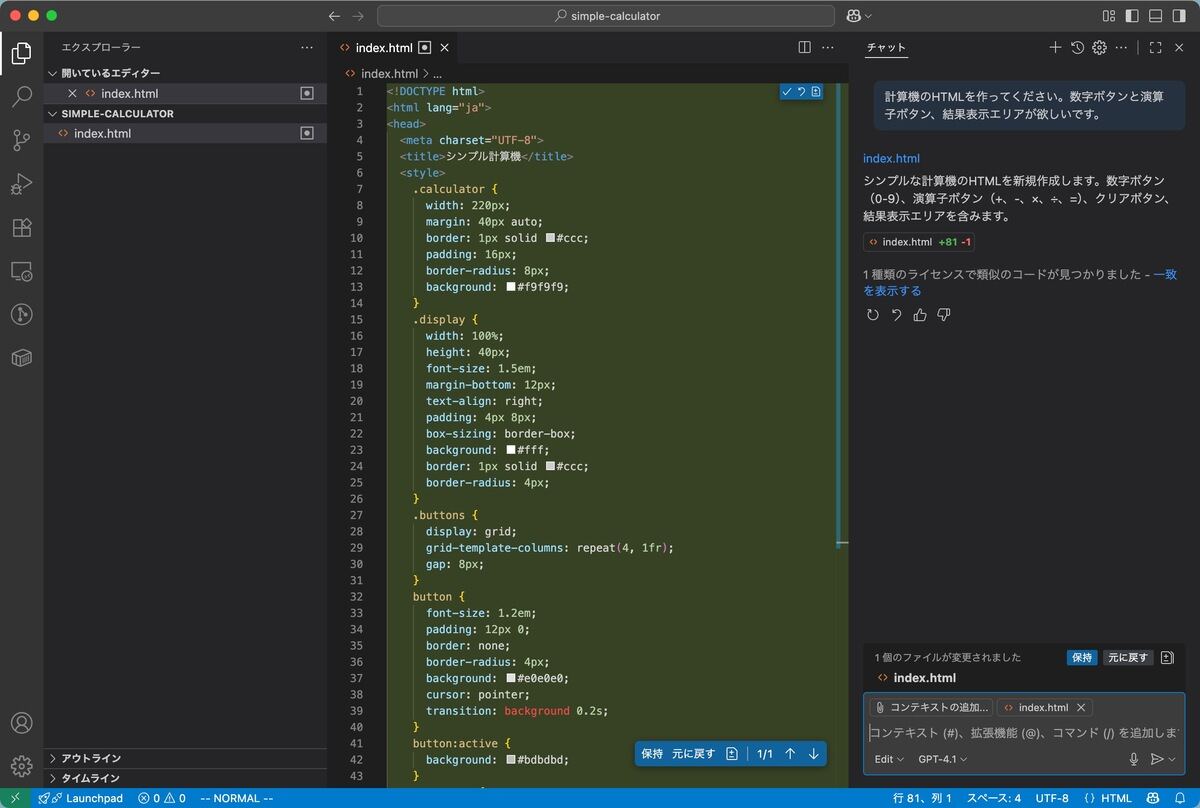Show chat history clock icon

(x=1077, y=47)
